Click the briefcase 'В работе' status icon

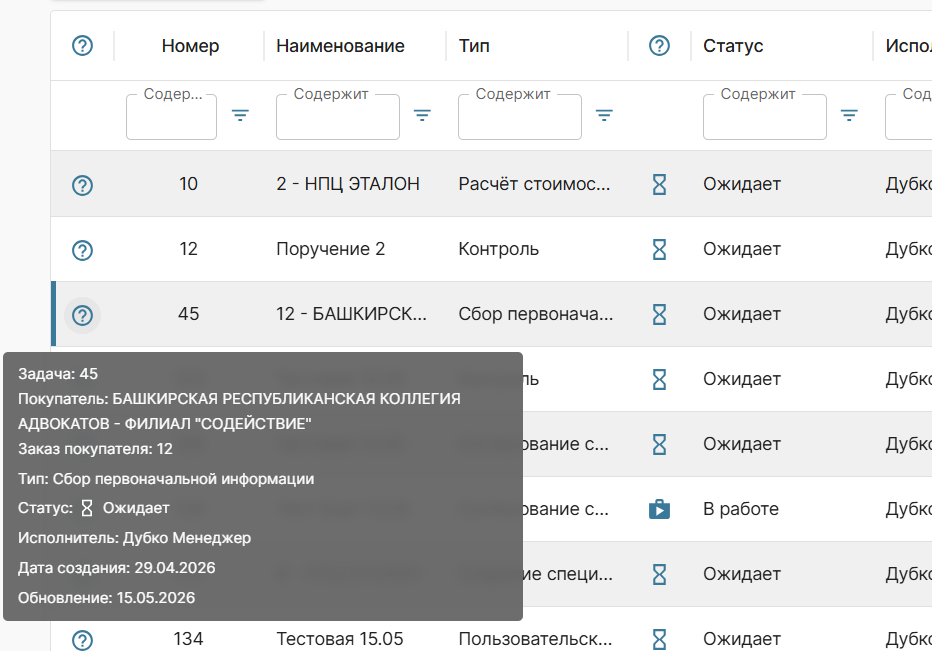point(659,510)
